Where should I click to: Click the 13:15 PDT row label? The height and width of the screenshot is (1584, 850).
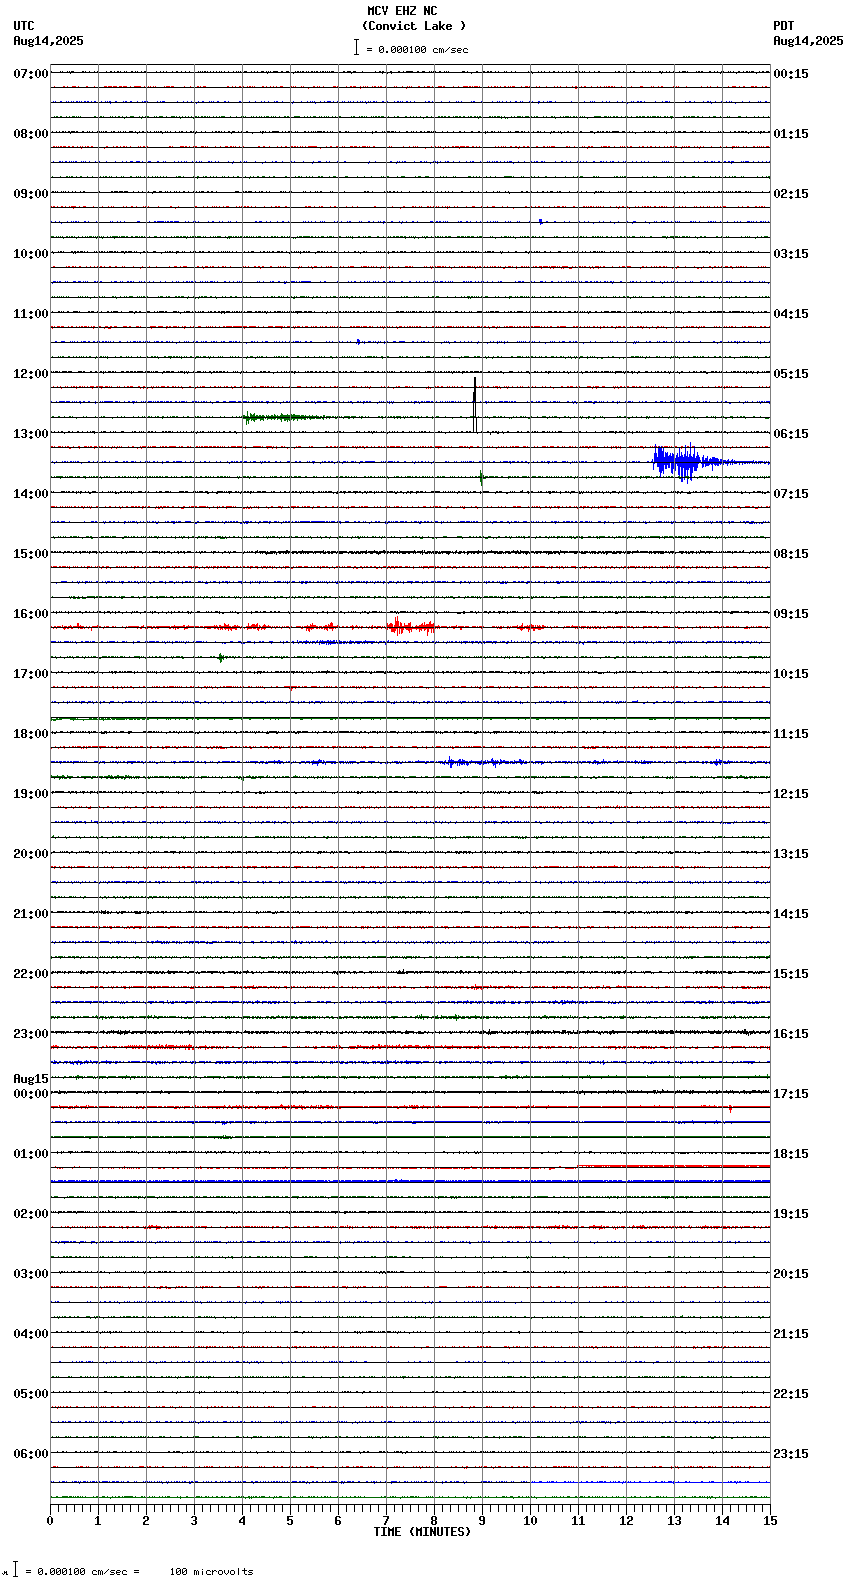791,854
